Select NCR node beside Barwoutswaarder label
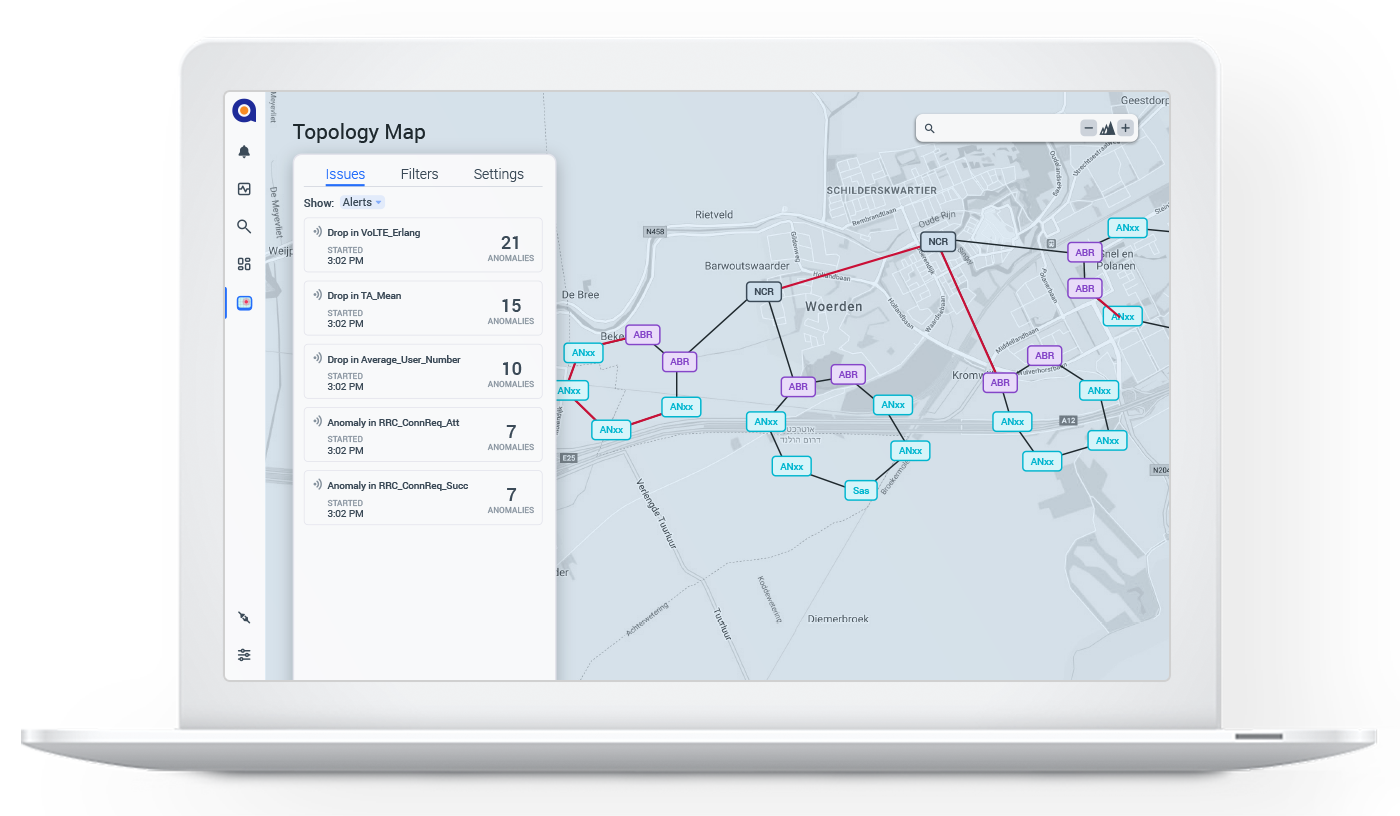This screenshot has width=1400, height=816. click(x=764, y=292)
